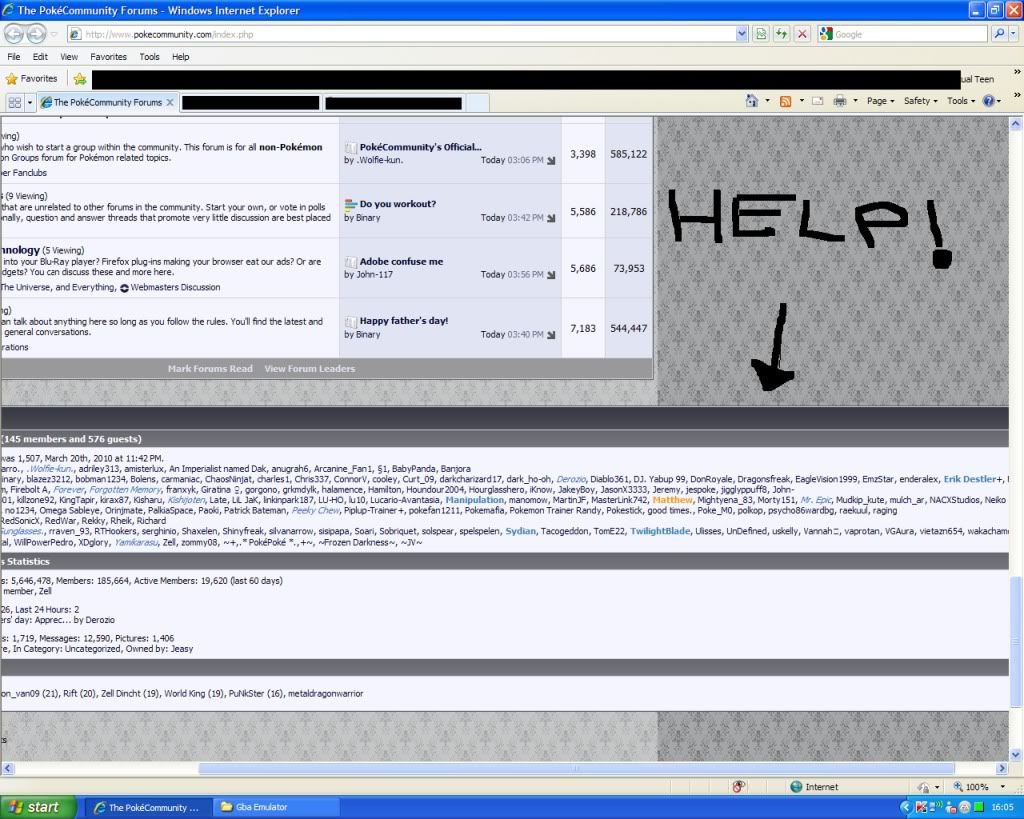Open the Page command bar menu

(880, 101)
